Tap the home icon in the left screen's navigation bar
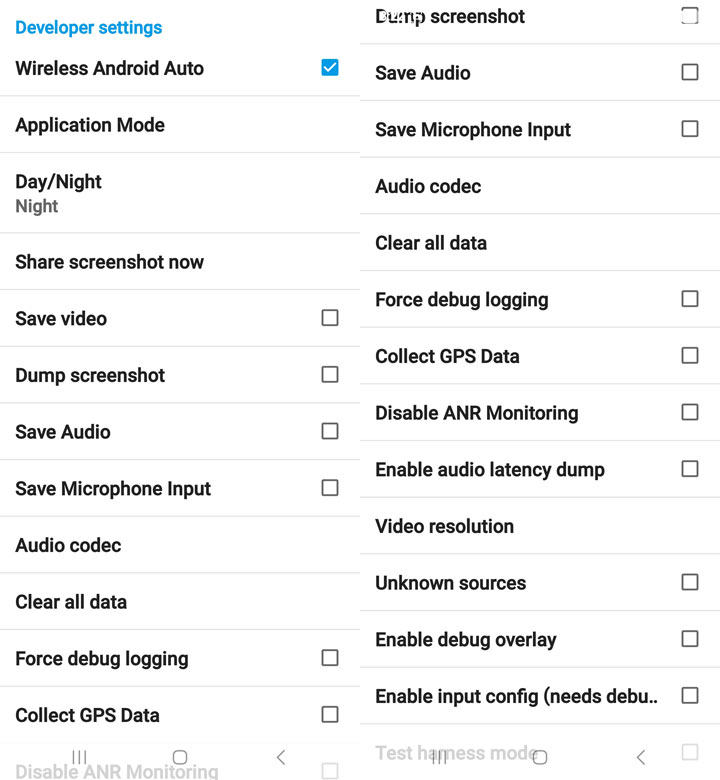 tap(180, 757)
